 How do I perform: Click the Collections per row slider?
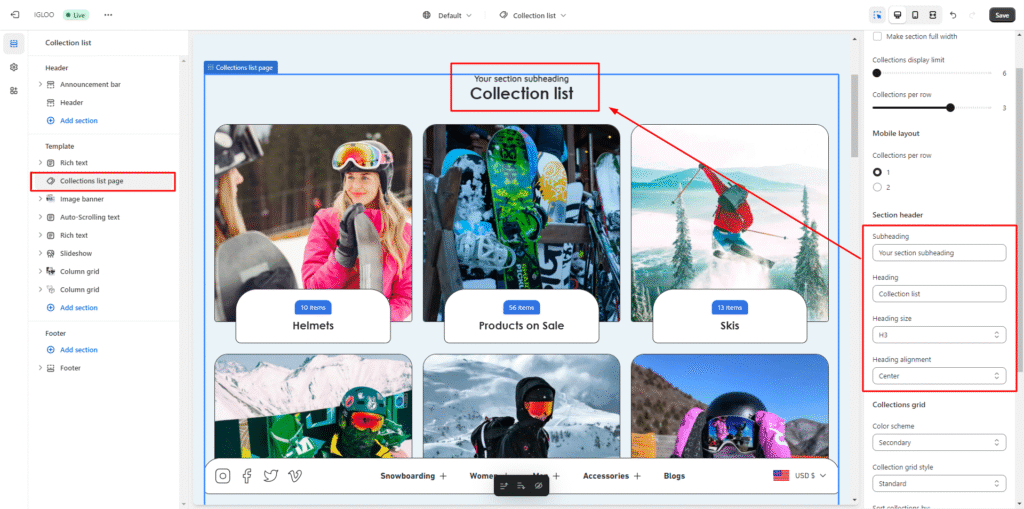(949, 107)
